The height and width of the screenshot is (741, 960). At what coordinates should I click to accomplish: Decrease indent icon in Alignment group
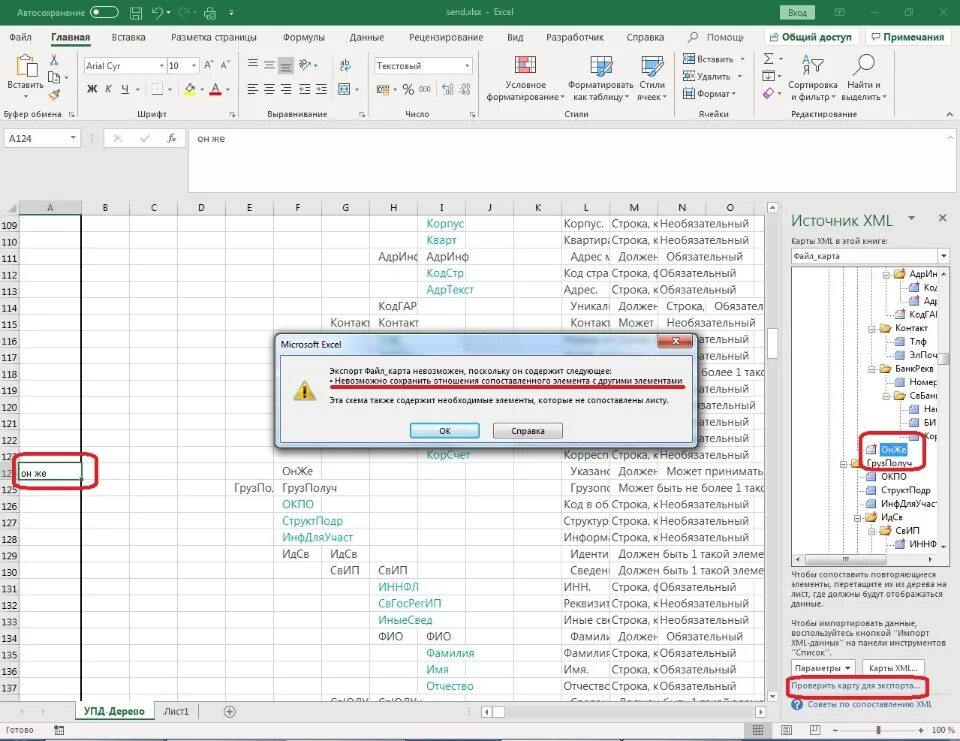tap(304, 89)
